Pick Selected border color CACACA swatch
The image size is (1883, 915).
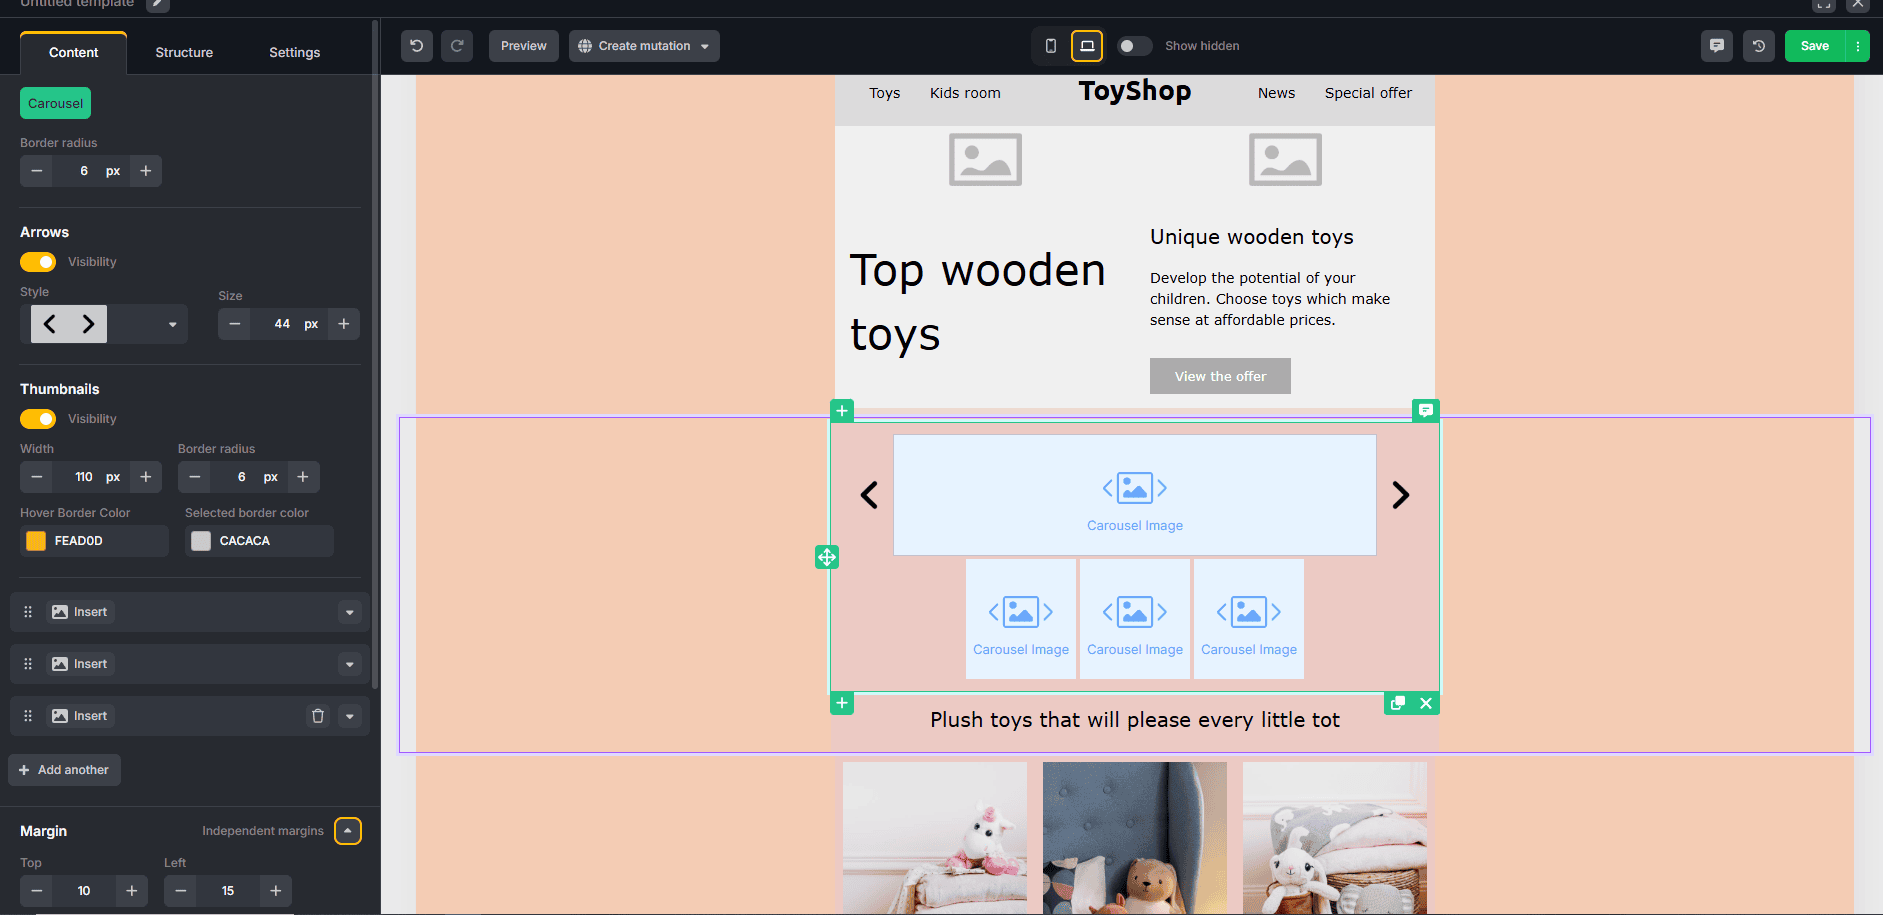[201, 541]
